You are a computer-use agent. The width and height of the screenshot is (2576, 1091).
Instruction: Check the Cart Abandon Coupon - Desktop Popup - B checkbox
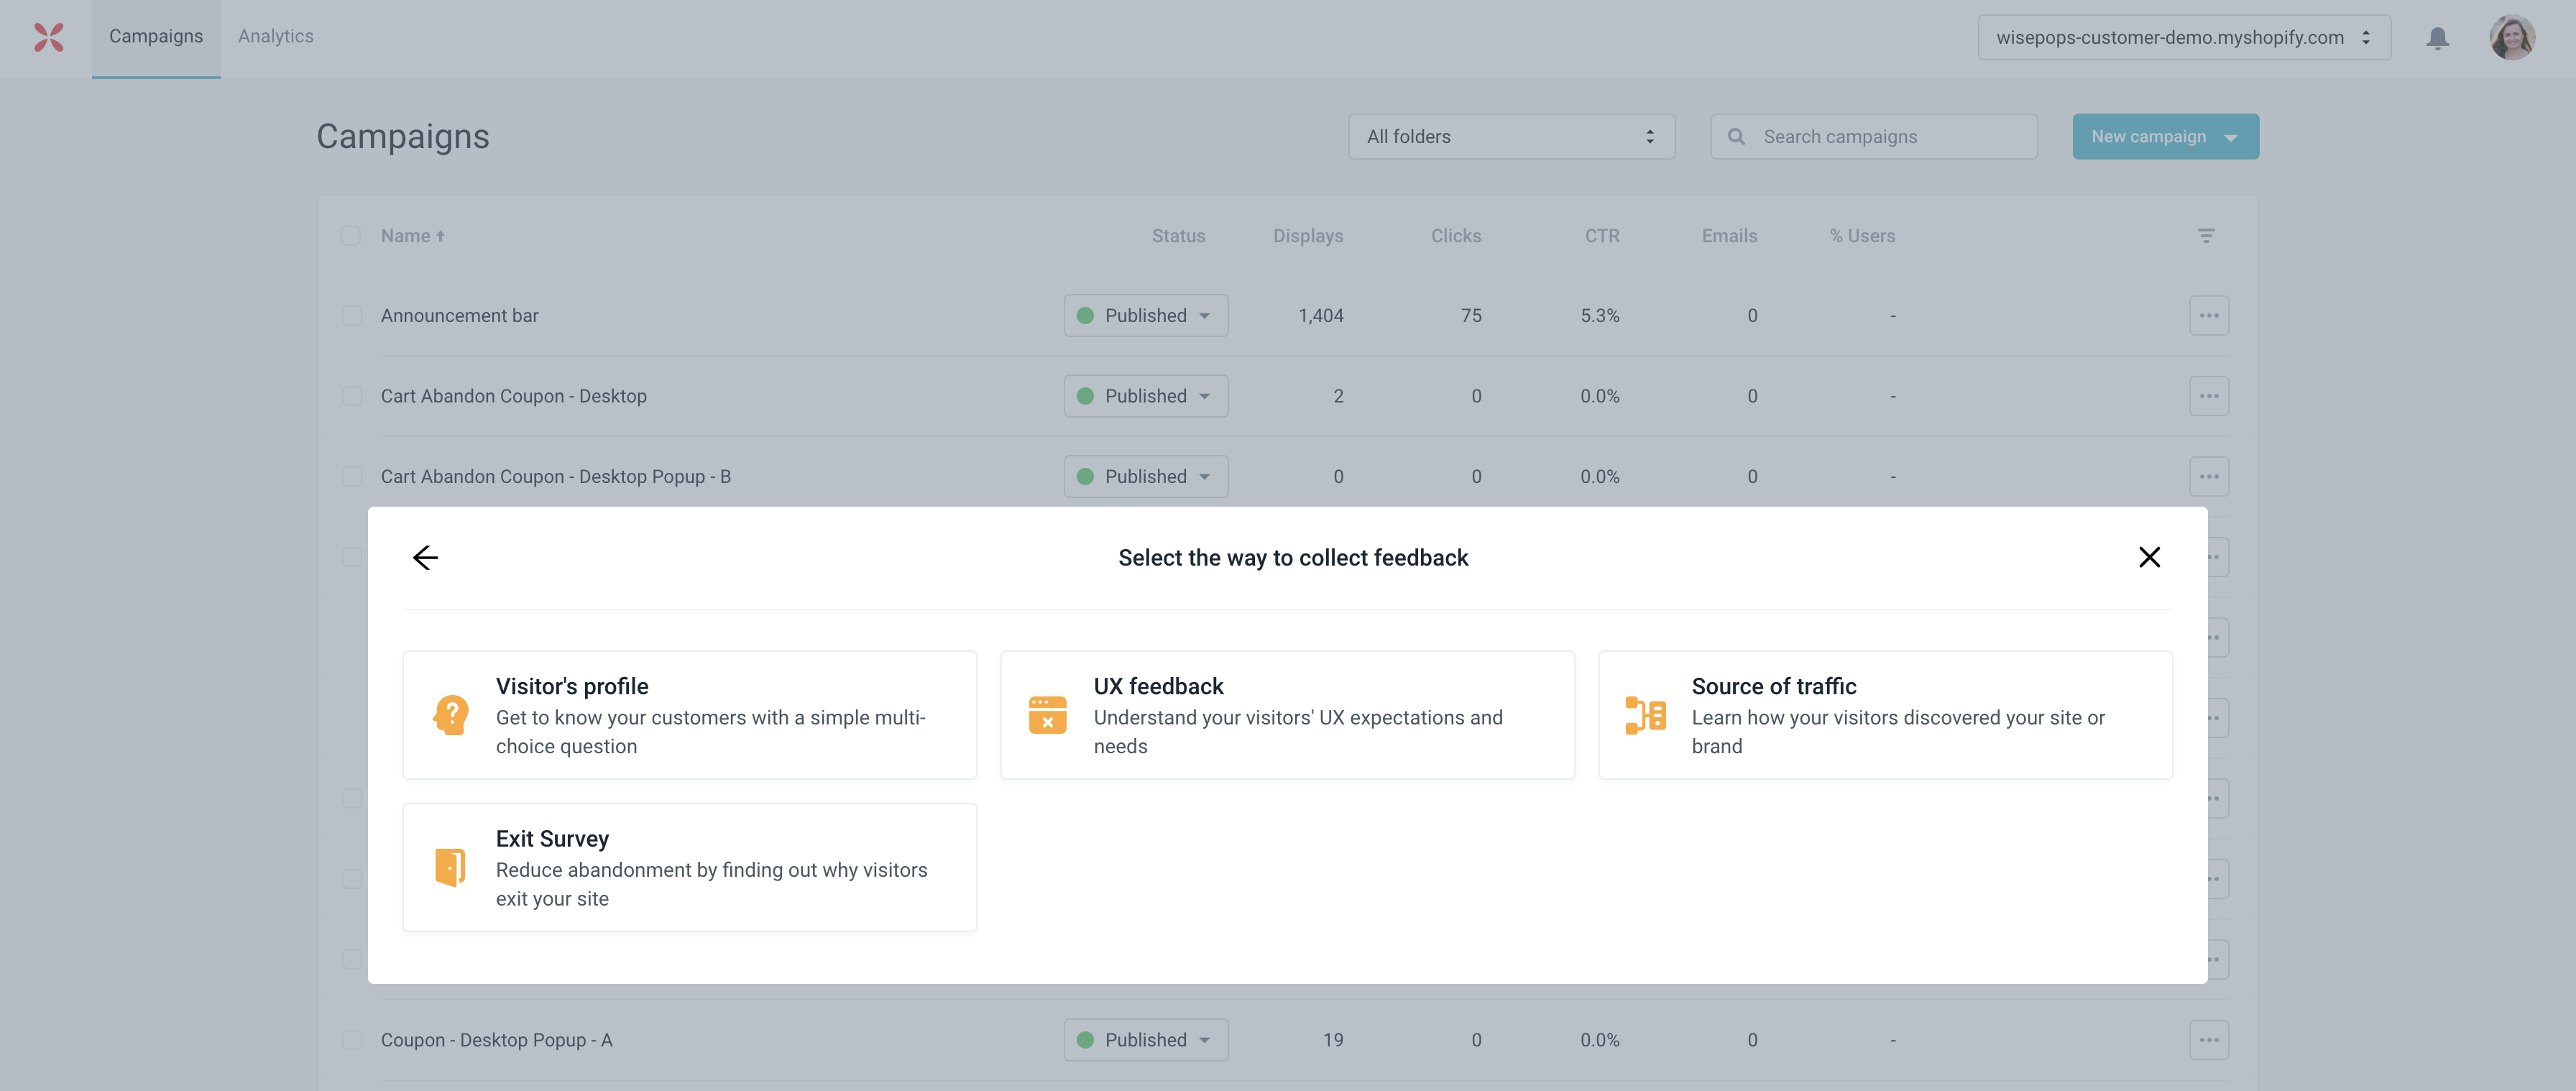tap(352, 477)
